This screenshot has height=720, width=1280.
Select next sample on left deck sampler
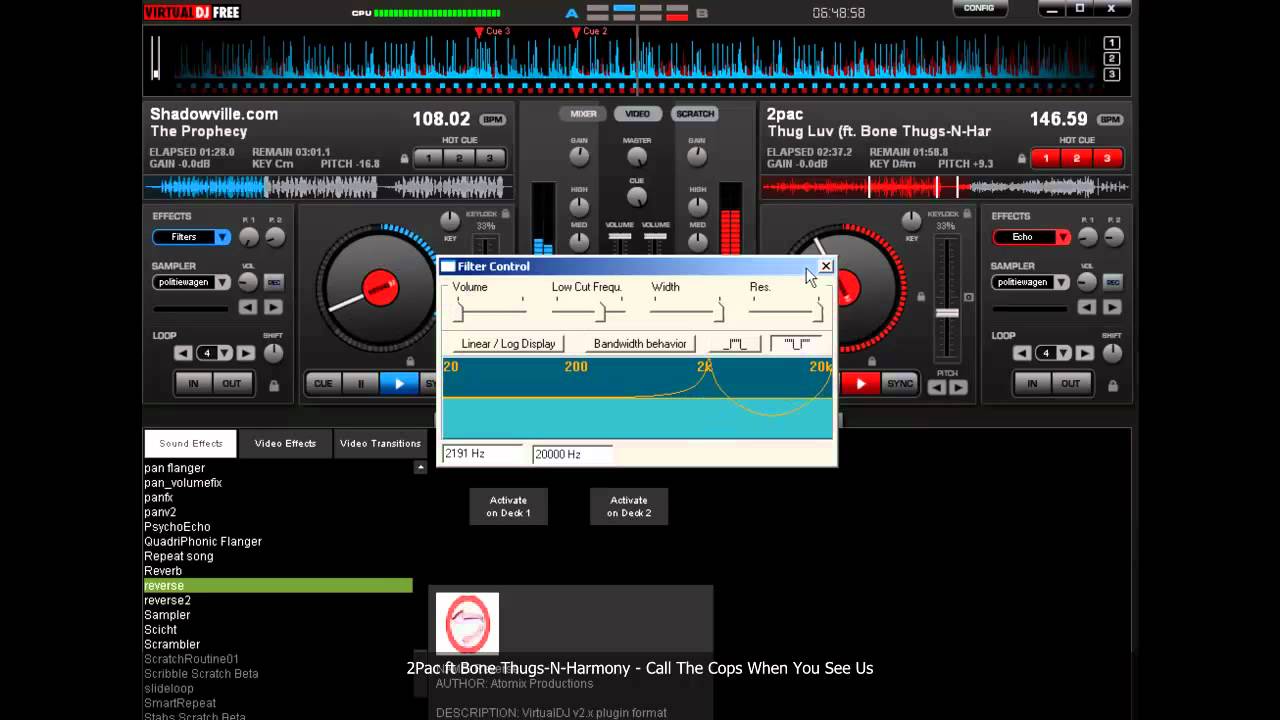tap(272, 307)
